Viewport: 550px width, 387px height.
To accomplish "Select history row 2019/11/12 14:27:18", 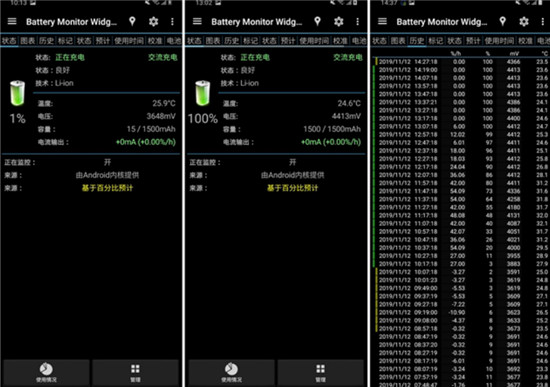I will (x=462, y=62).
